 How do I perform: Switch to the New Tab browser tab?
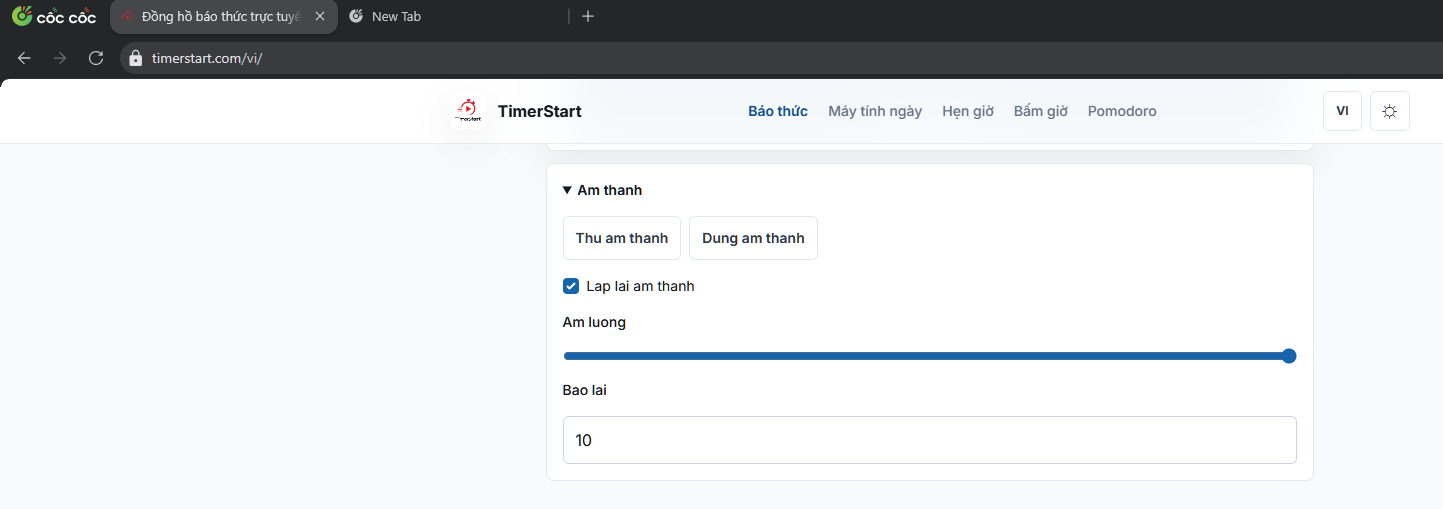click(396, 16)
